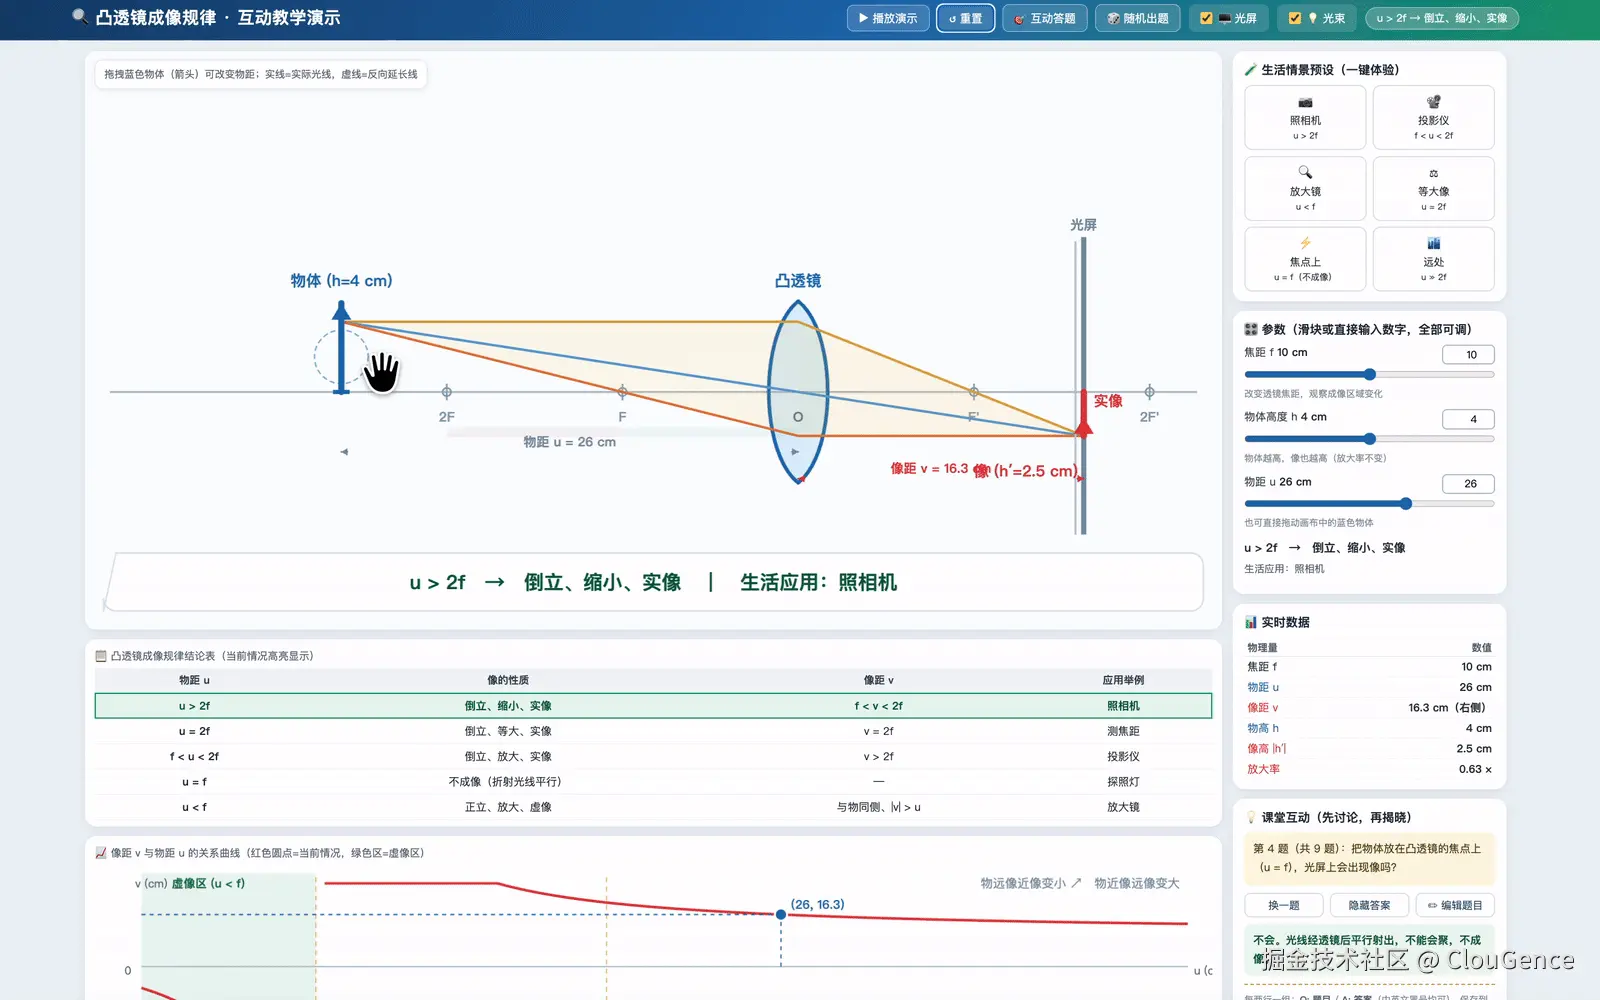This screenshot has width=1600, height=1000.
Task: Click the 焦距 f number input field
Action: [1468, 355]
